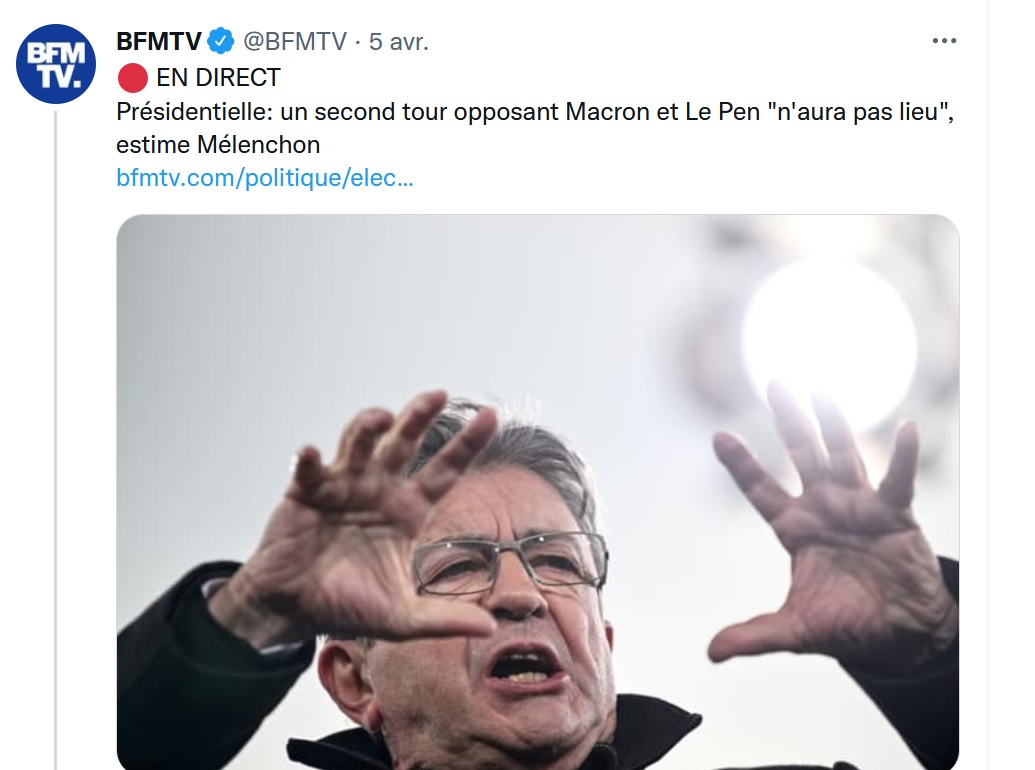Click the 'TV.' part of the avatar logo
Viewport: 1035px width, 770px height.
(58, 77)
